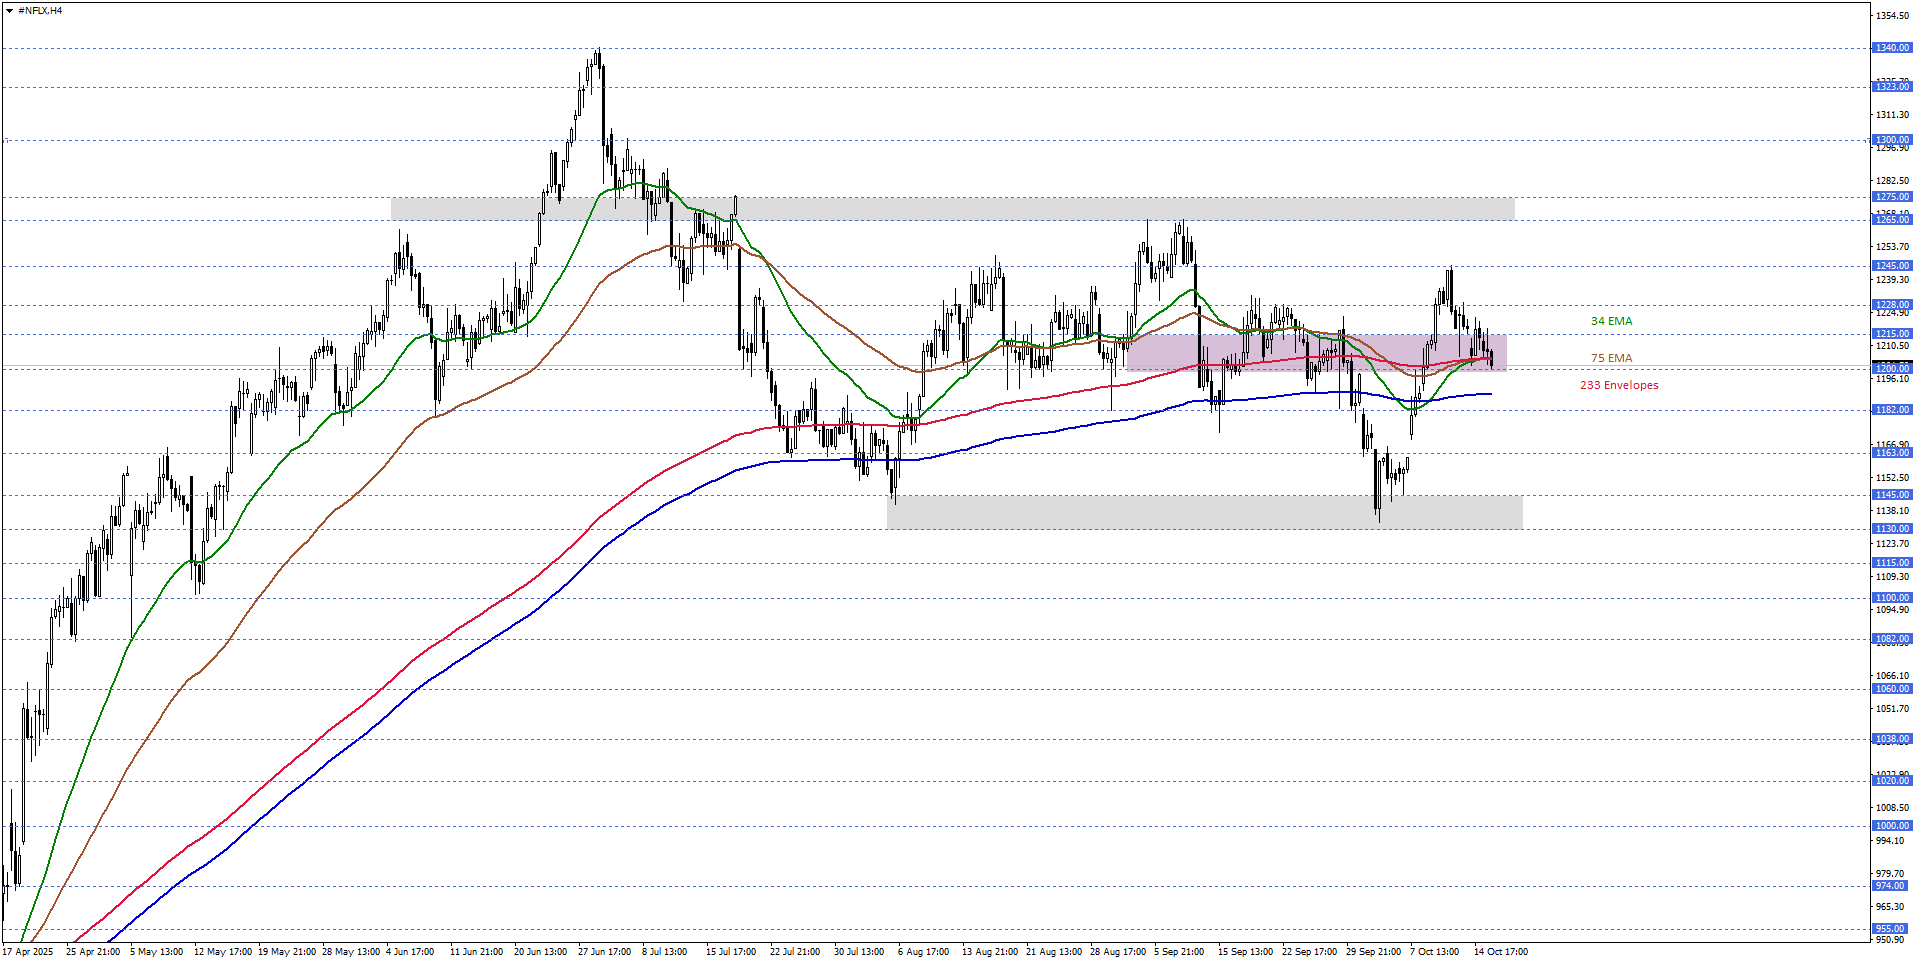Viewport: 1916px width, 963px height.
Task: Select the 75 EMA label
Action: [x=1611, y=358]
